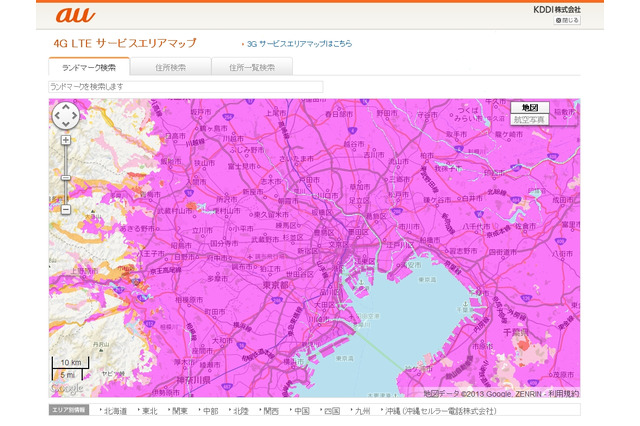Screen dimensions: 640x426
Task: Click the 利用規約 terms link on map
Action: 562,393
